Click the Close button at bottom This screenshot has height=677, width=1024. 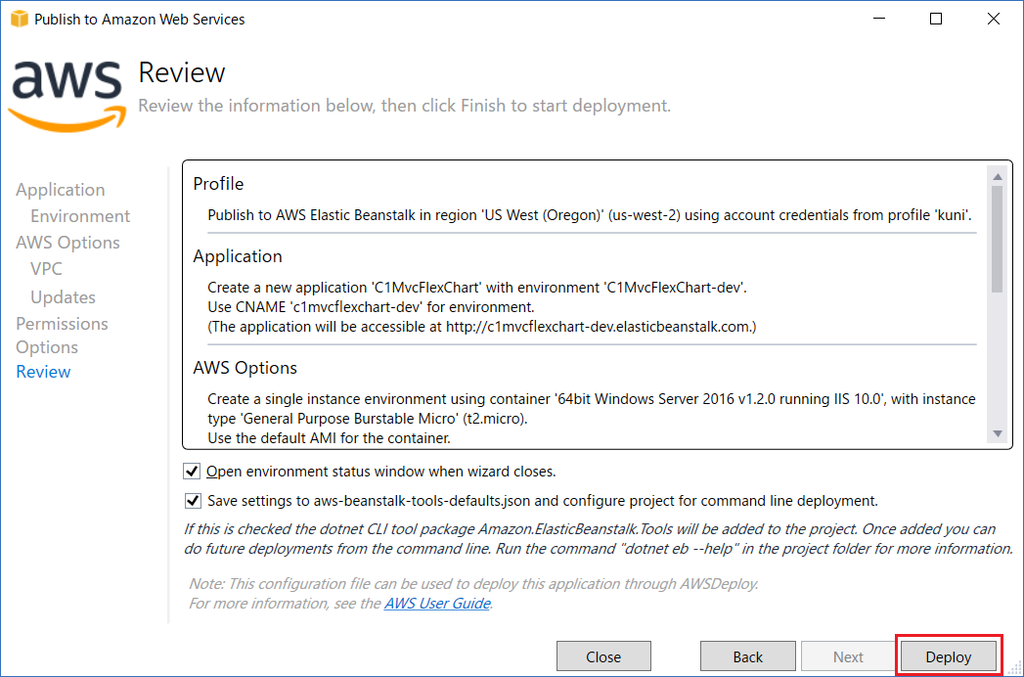603,656
